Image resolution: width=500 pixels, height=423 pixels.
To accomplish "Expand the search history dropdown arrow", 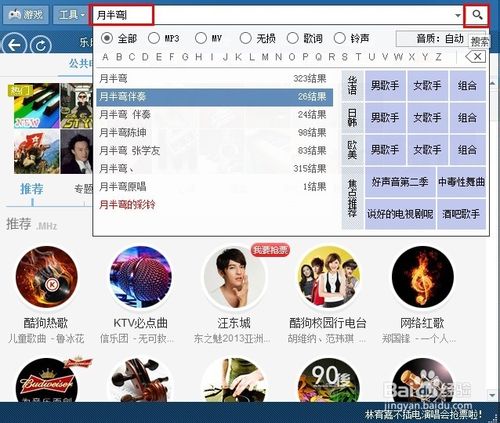I will (x=458, y=15).
